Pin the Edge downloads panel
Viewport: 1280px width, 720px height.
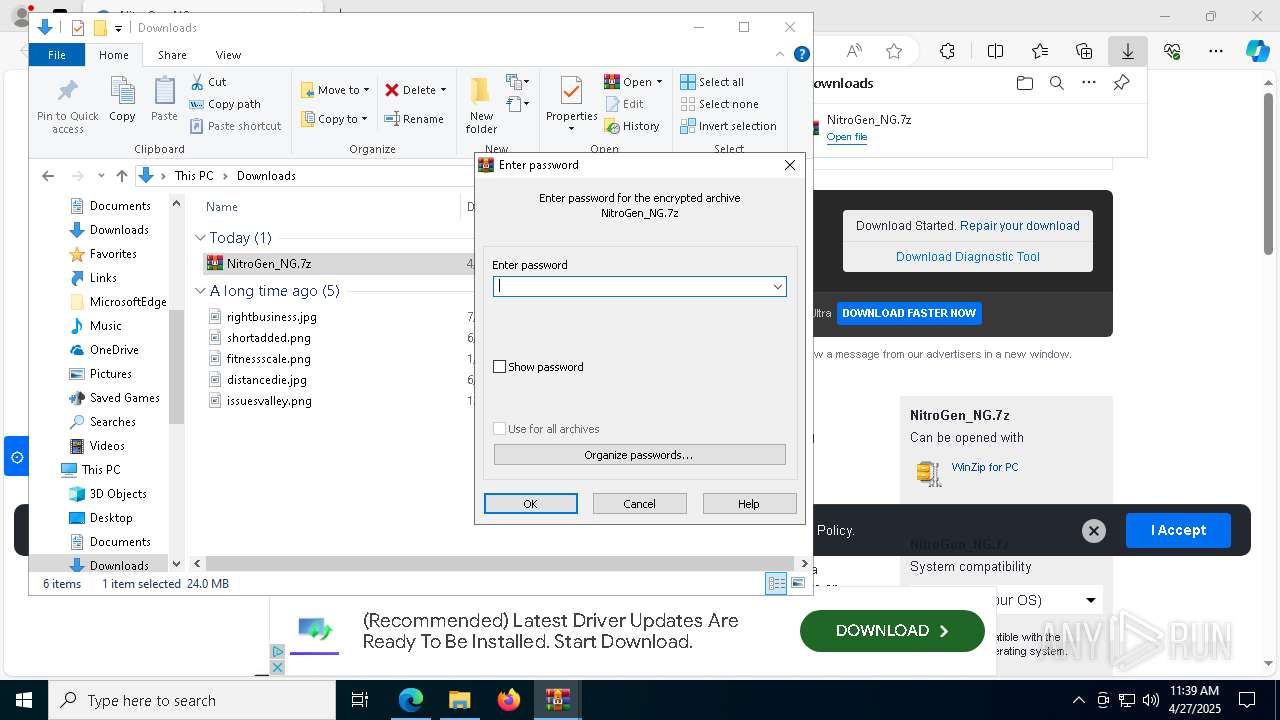[1122, 83]
